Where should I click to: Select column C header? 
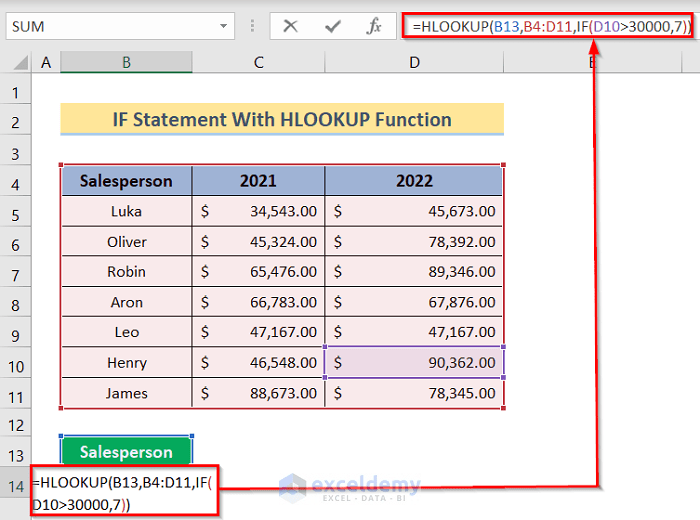click(x=258, y=62)
